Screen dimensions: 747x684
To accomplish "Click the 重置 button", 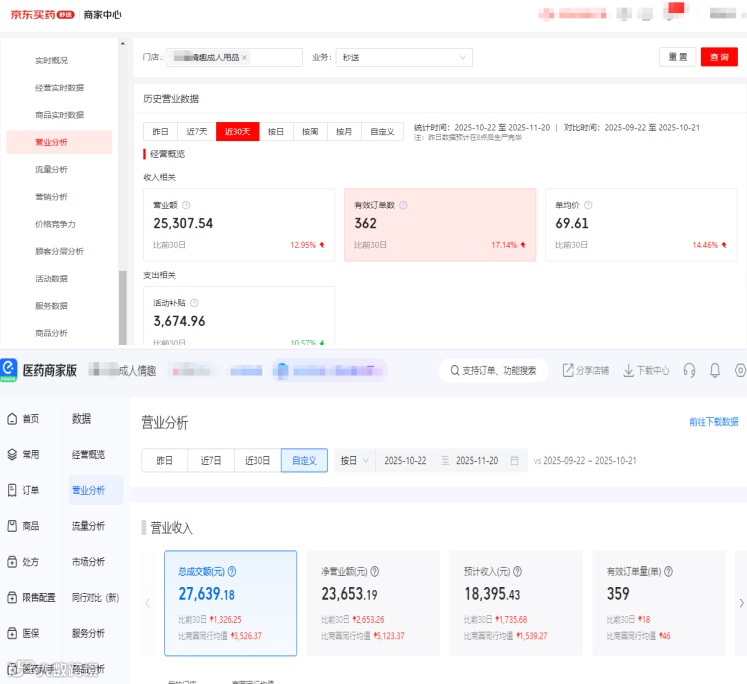I will pos(677,57).
